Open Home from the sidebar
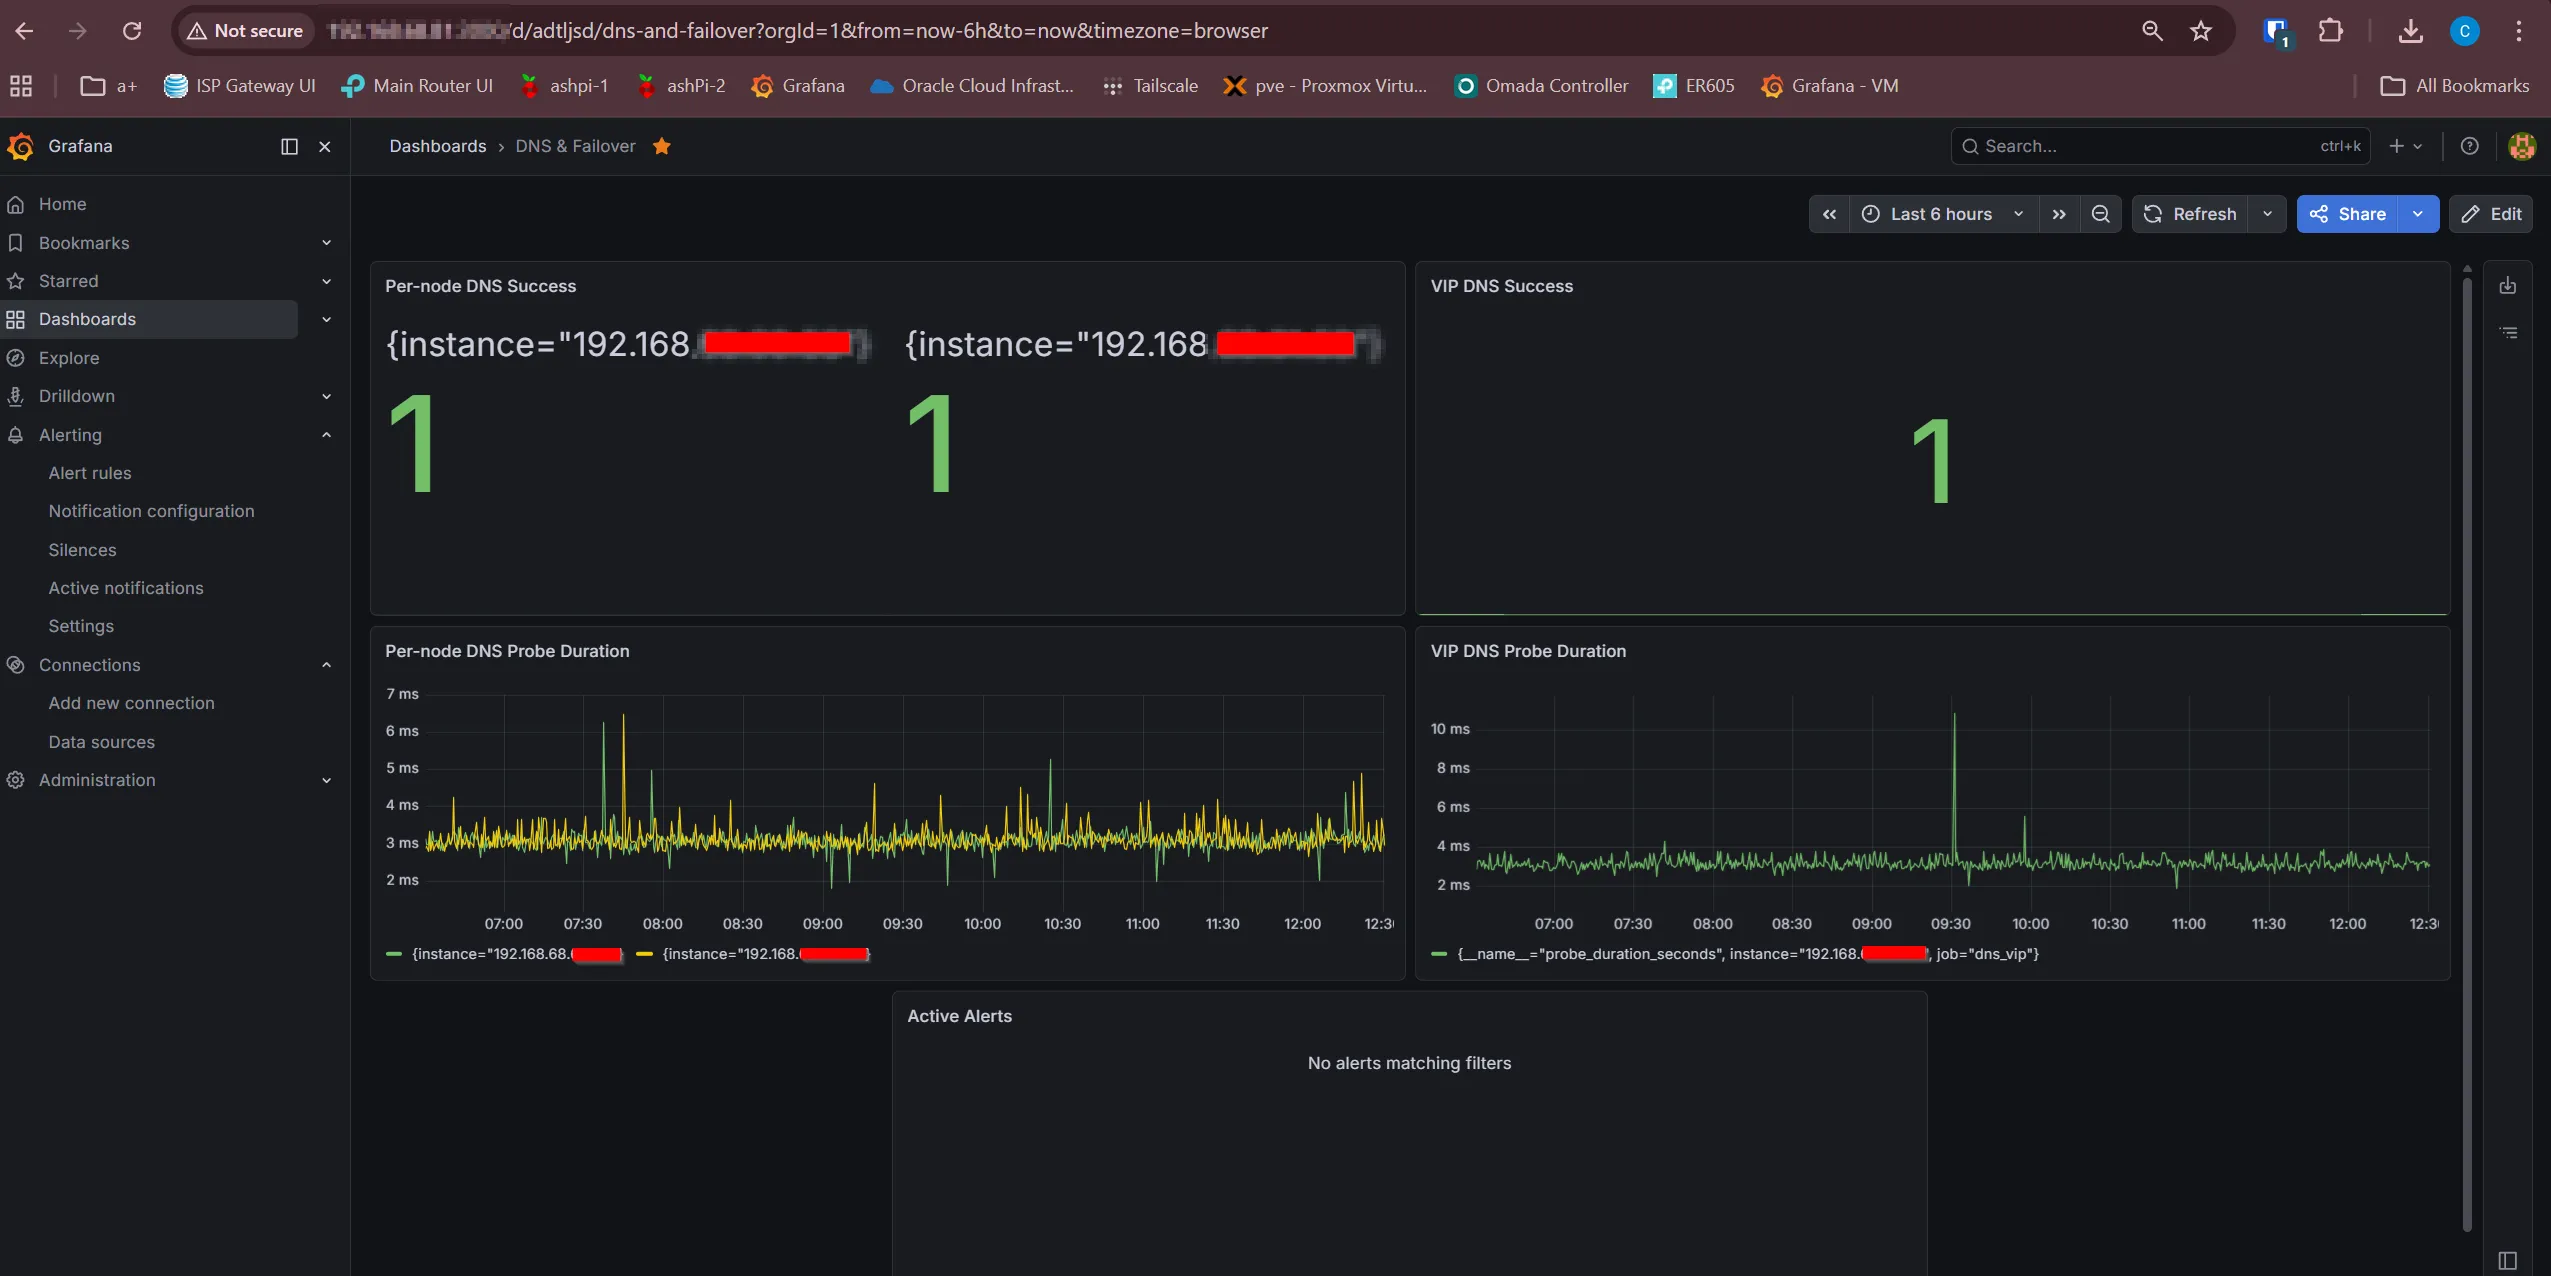This screenshot has width=2551, height=1276. 62,204
